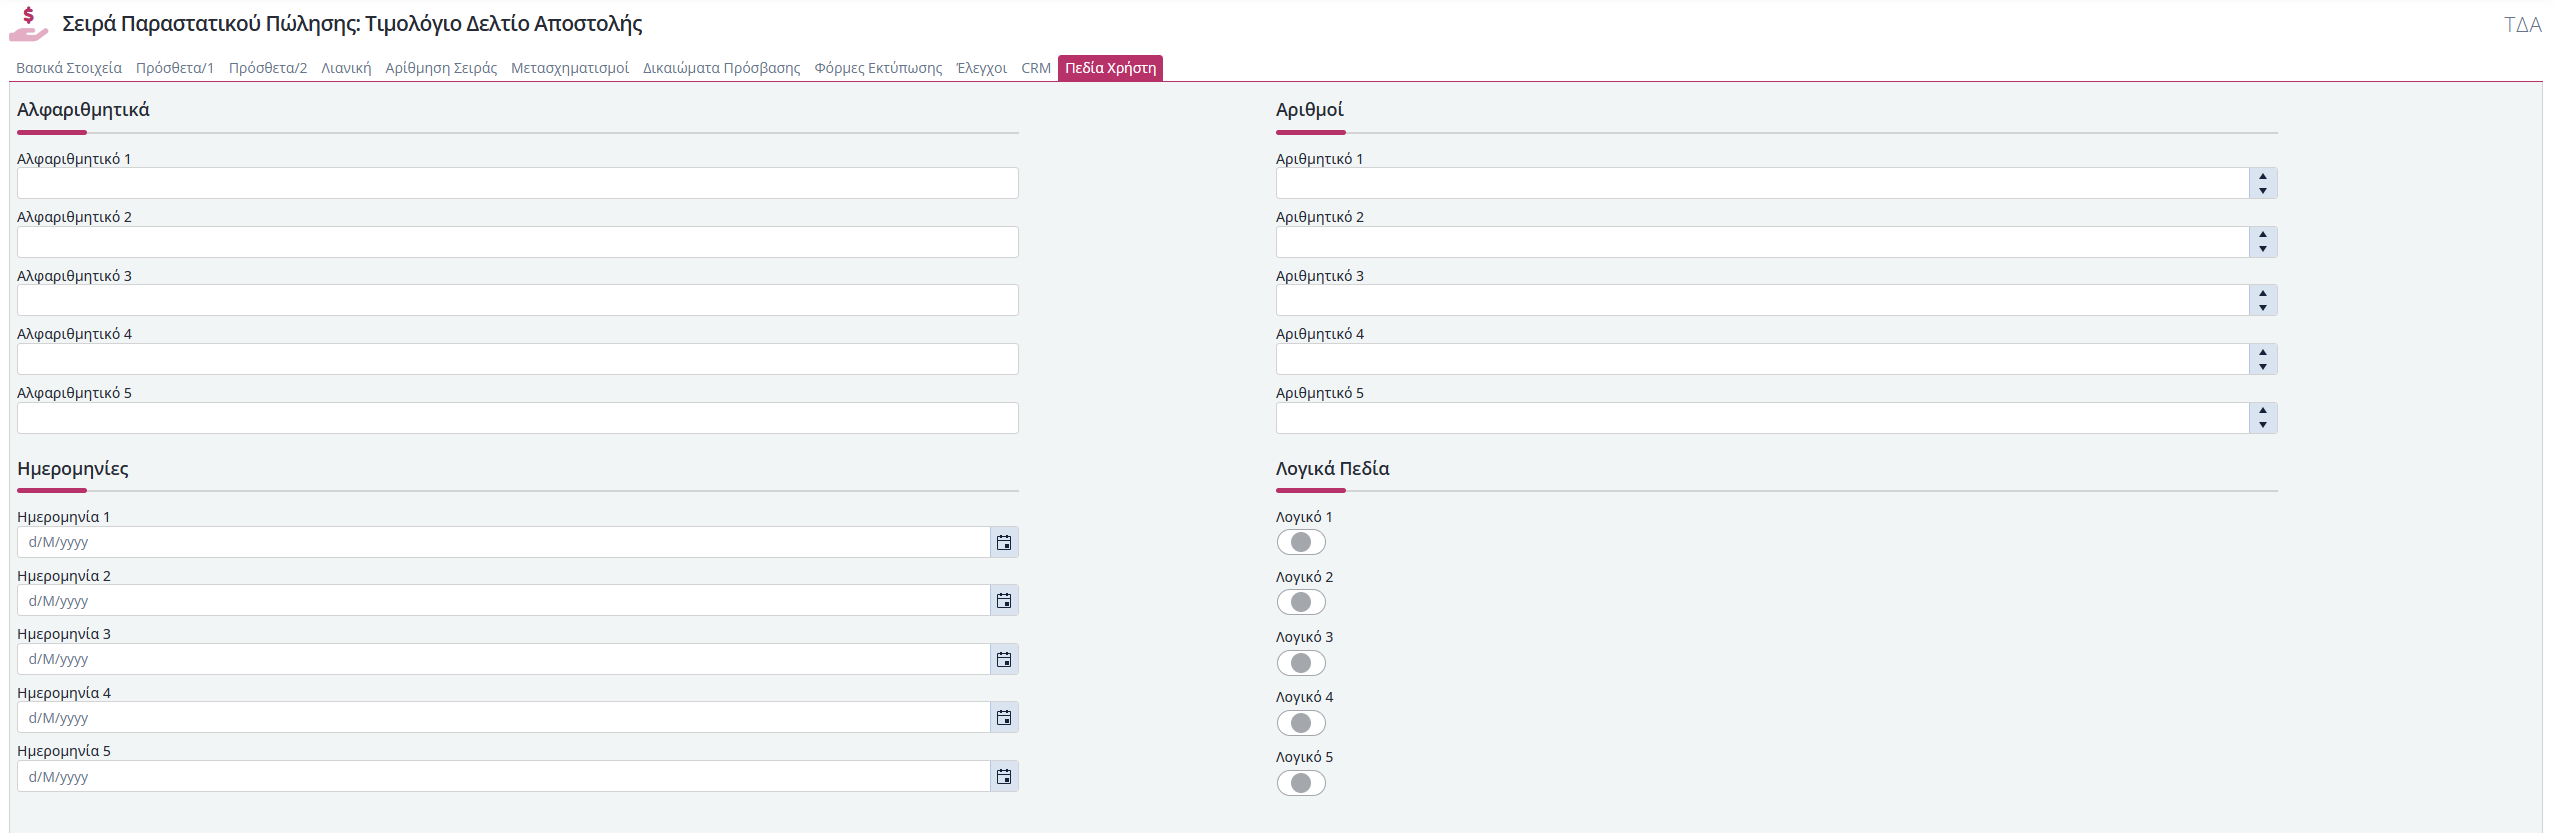The width and height of the screenshot is (2555, 833).
Task: Focus the Αλφαριθμητικό 4 text field
Action: coord(518,359)
